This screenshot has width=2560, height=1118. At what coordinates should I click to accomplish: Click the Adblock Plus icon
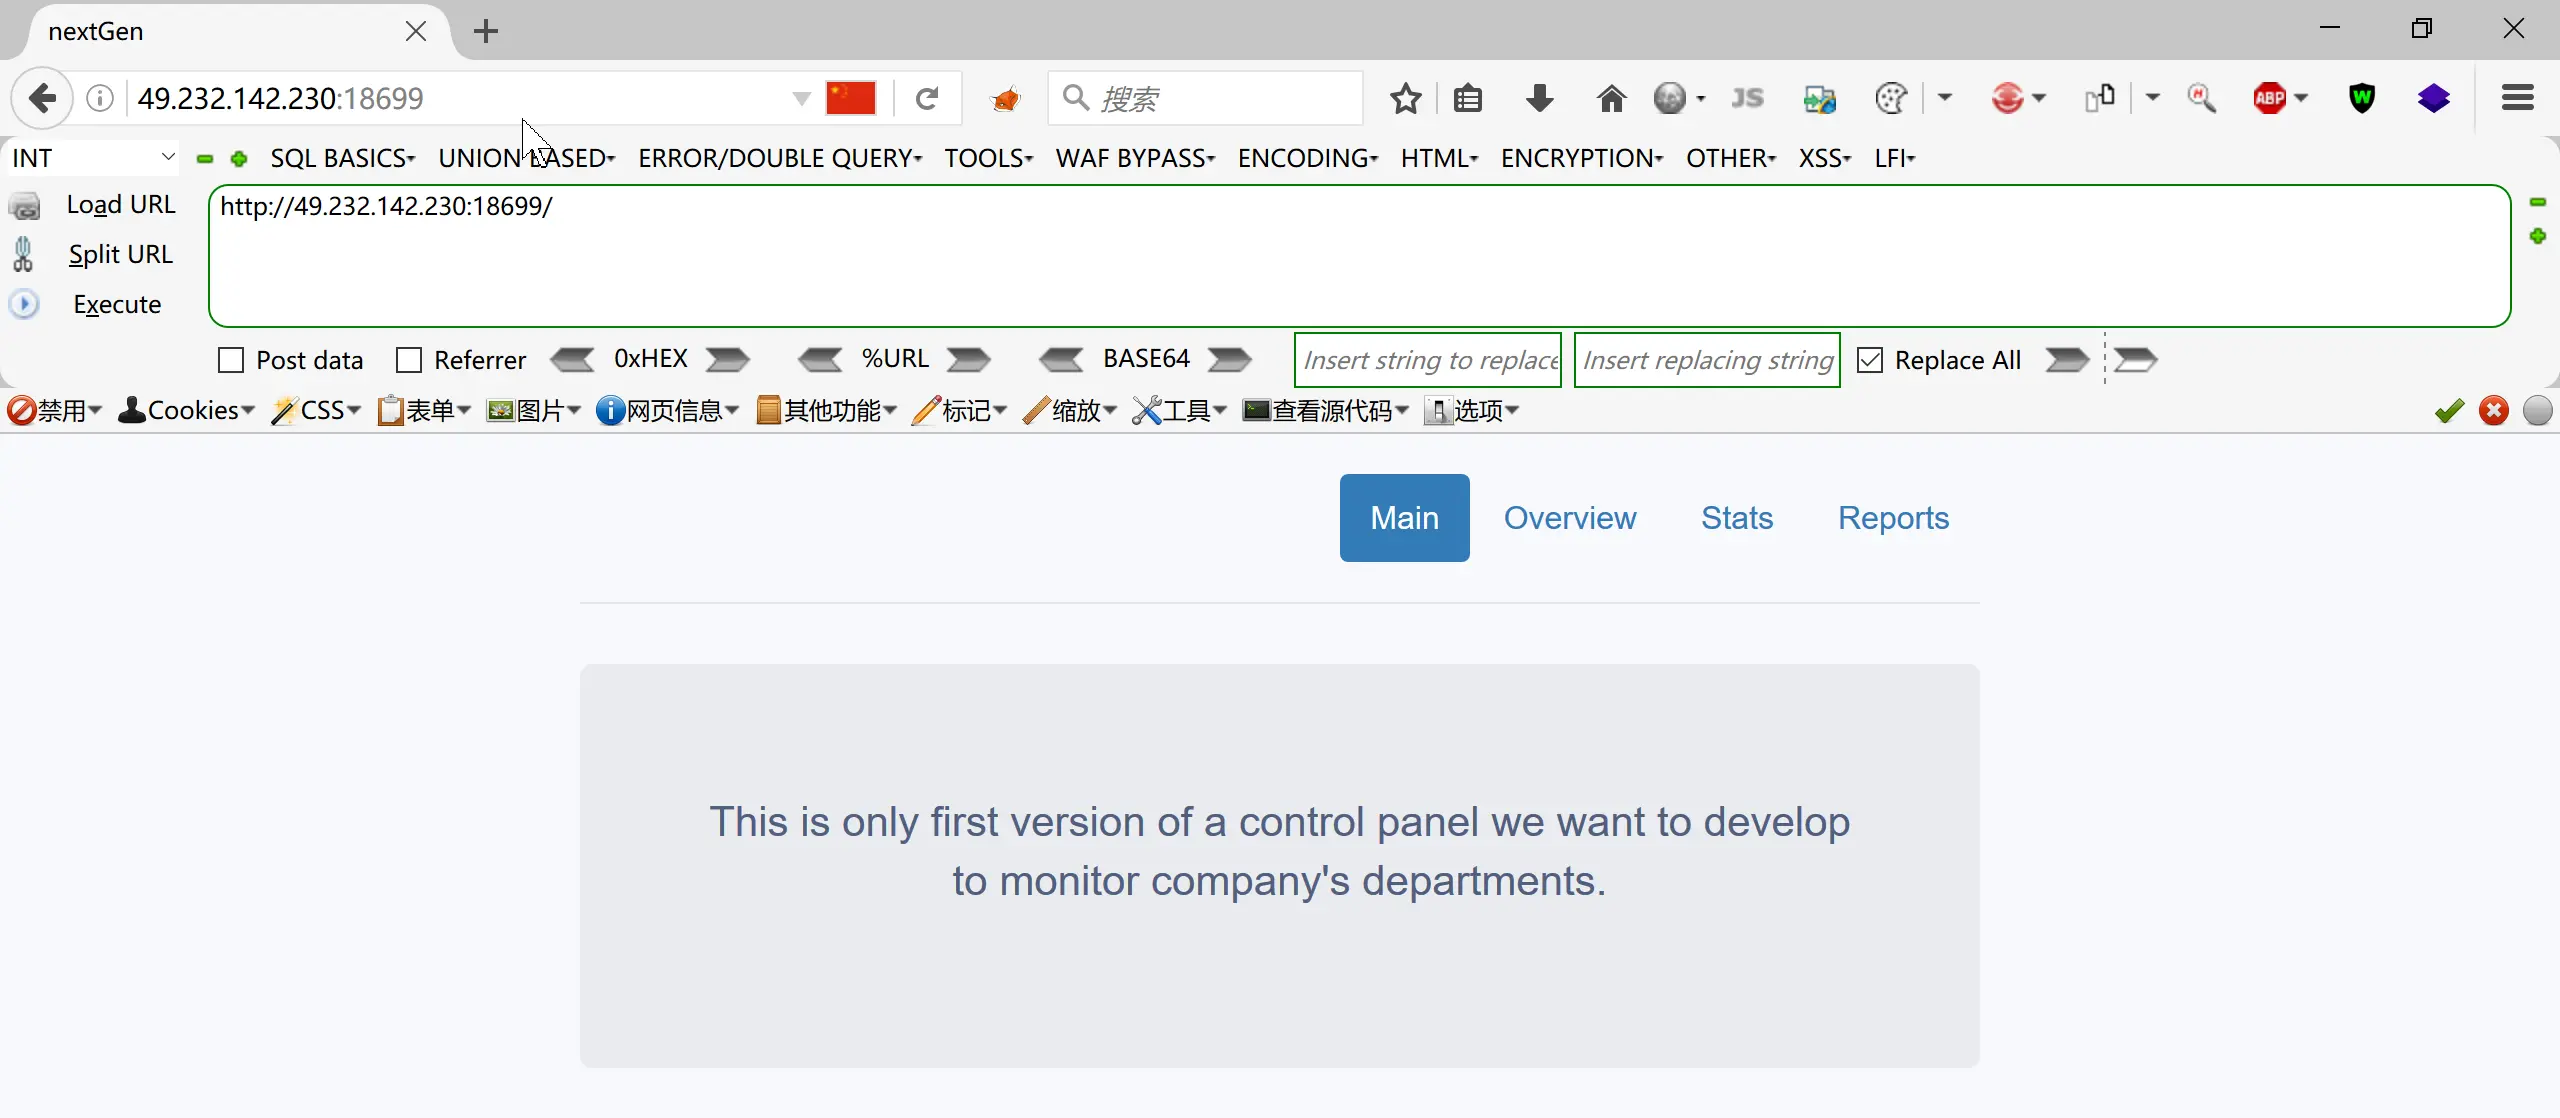tap(2269, 98)
